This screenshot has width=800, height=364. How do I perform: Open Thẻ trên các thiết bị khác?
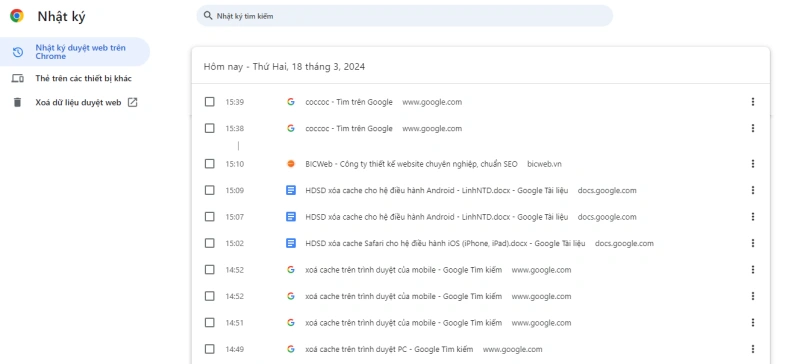84,79
